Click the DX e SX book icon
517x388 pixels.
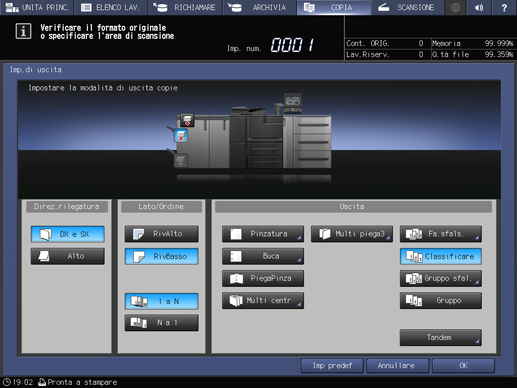coord(46,234)
